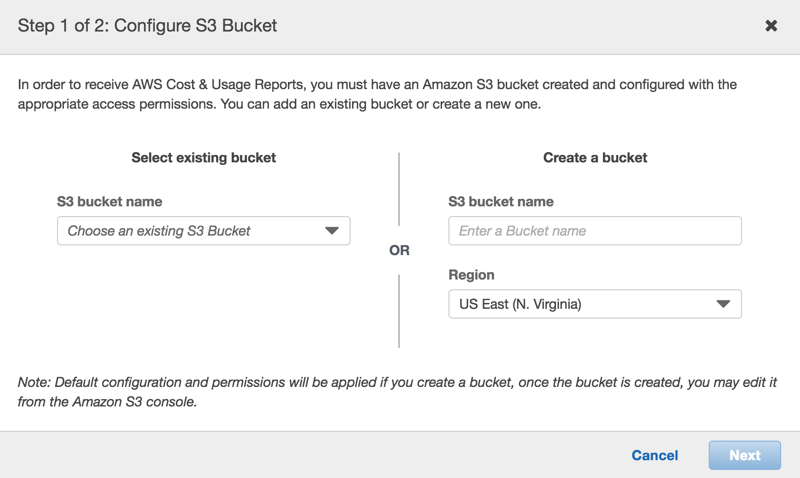Click the S3 bucket name label above existing bucket dropdown
This screenshot has height=478, width=800.
pos(109,202)
